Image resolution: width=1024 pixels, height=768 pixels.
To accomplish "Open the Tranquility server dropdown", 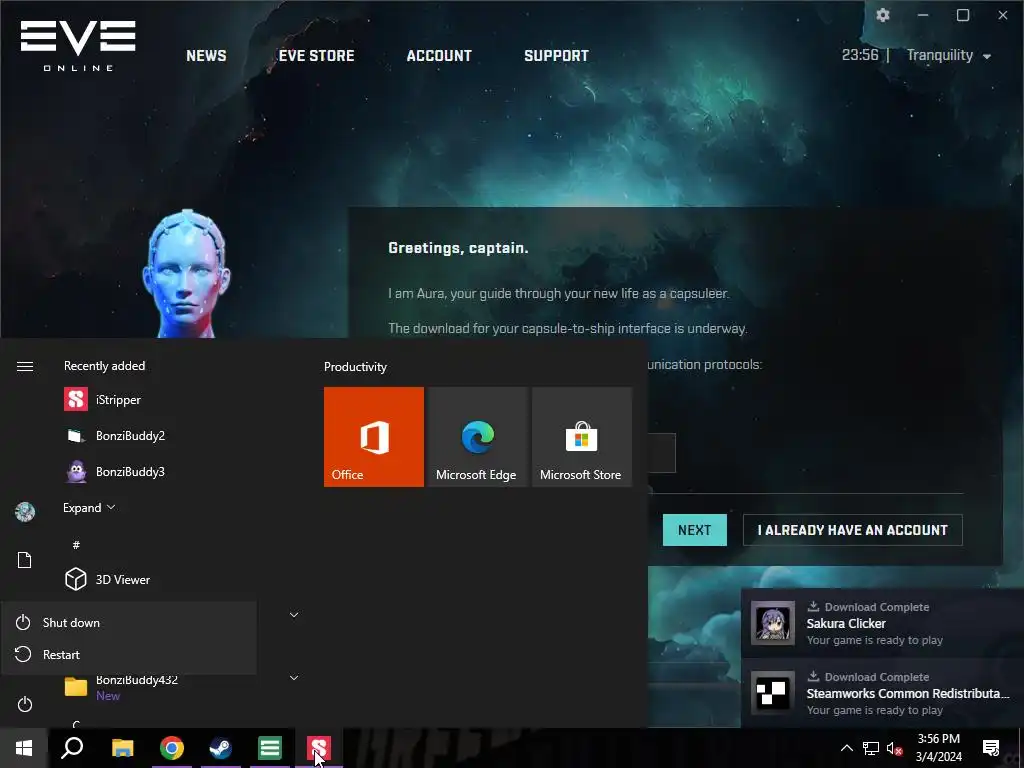I will pyautogui.click(x=949, y=56).
